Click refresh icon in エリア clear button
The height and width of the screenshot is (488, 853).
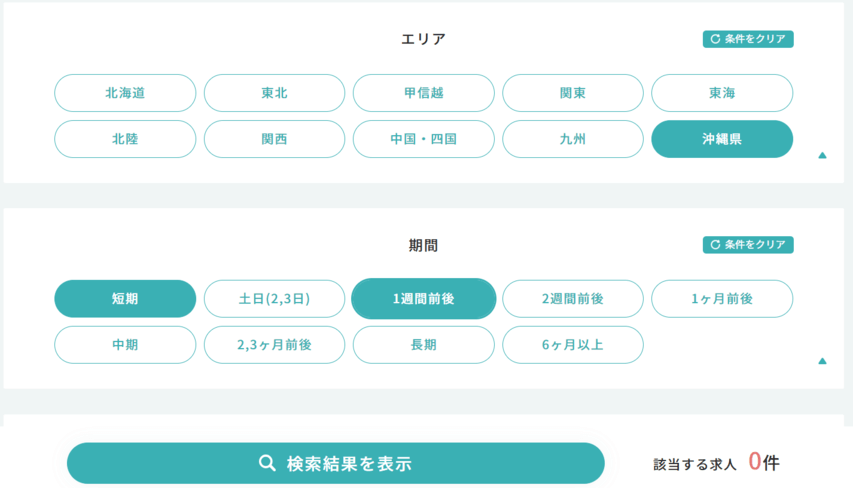click(715, 39)
